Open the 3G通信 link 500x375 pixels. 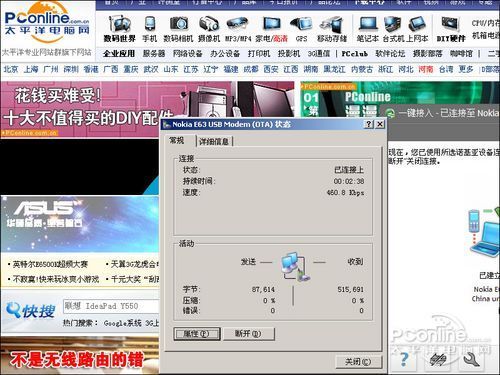pos(319,53)
